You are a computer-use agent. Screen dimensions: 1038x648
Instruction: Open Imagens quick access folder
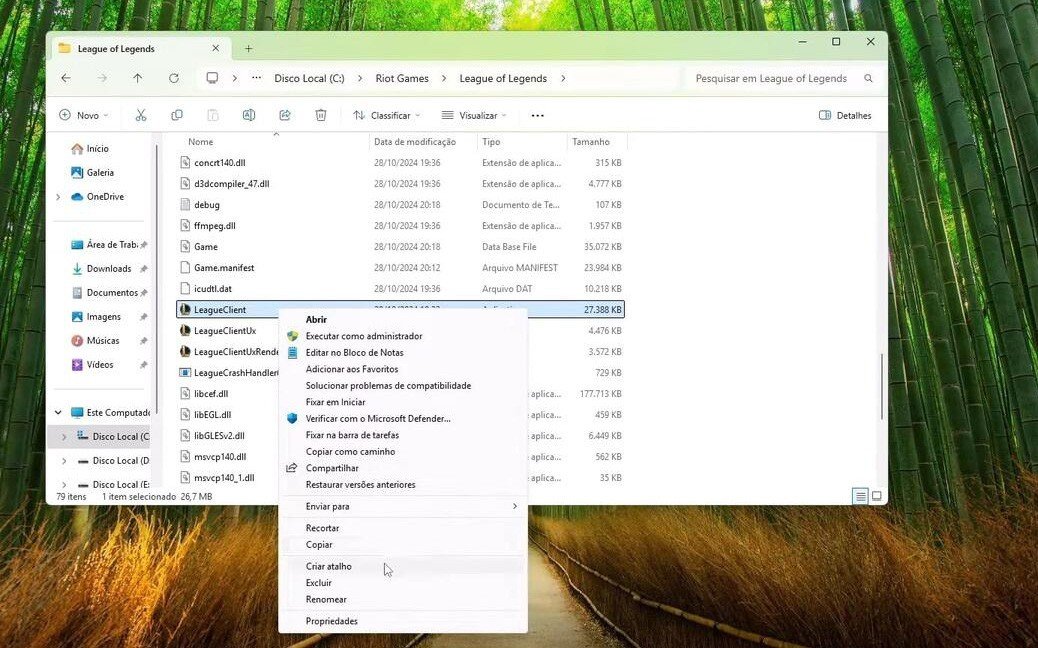103,316
